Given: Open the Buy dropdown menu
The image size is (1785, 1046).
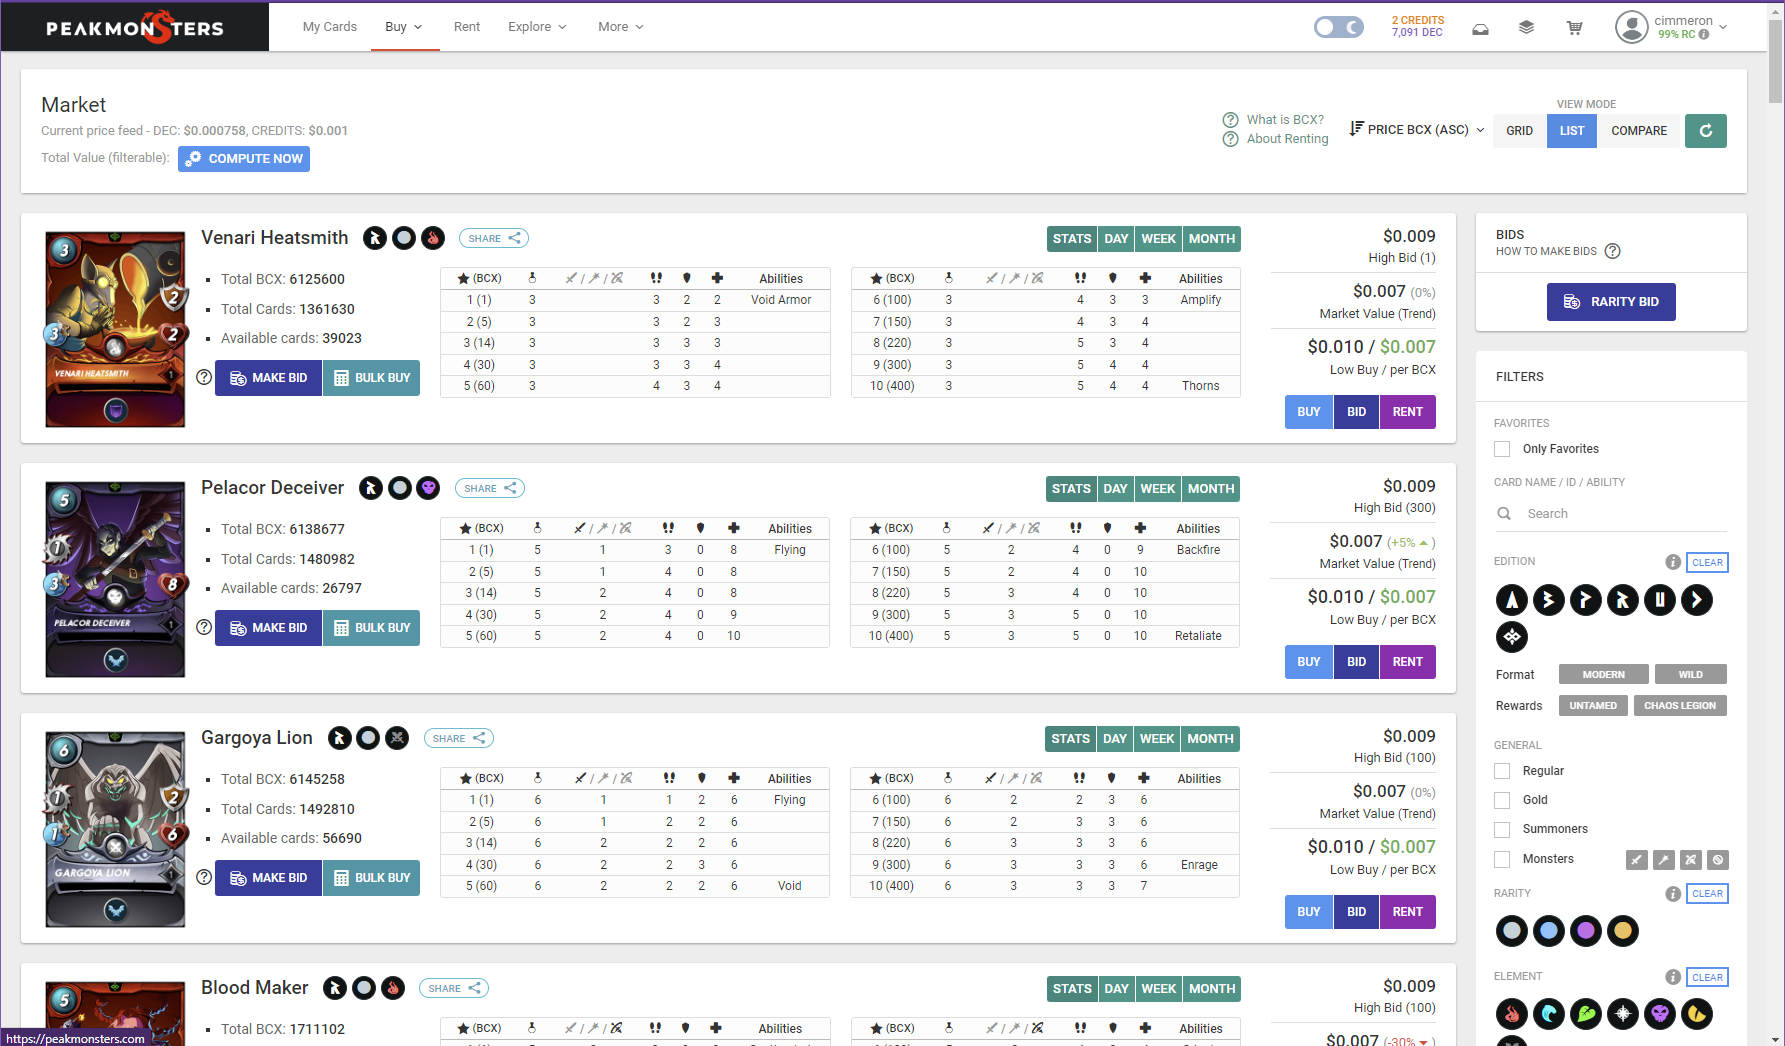Looking at the screenshot, I should 404,27.
